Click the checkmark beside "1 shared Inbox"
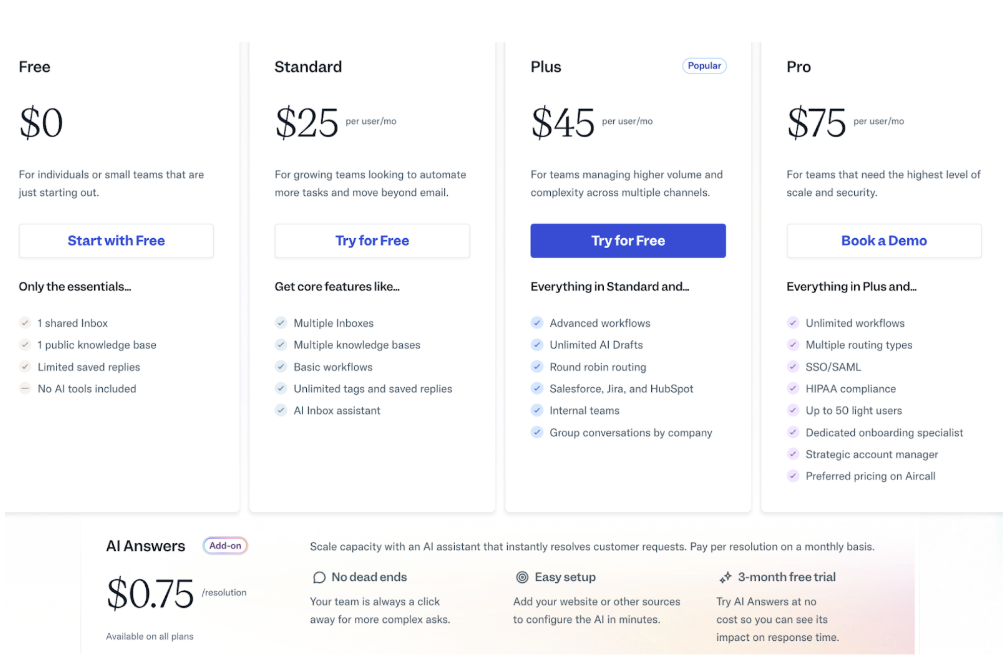 pos(25,323)
